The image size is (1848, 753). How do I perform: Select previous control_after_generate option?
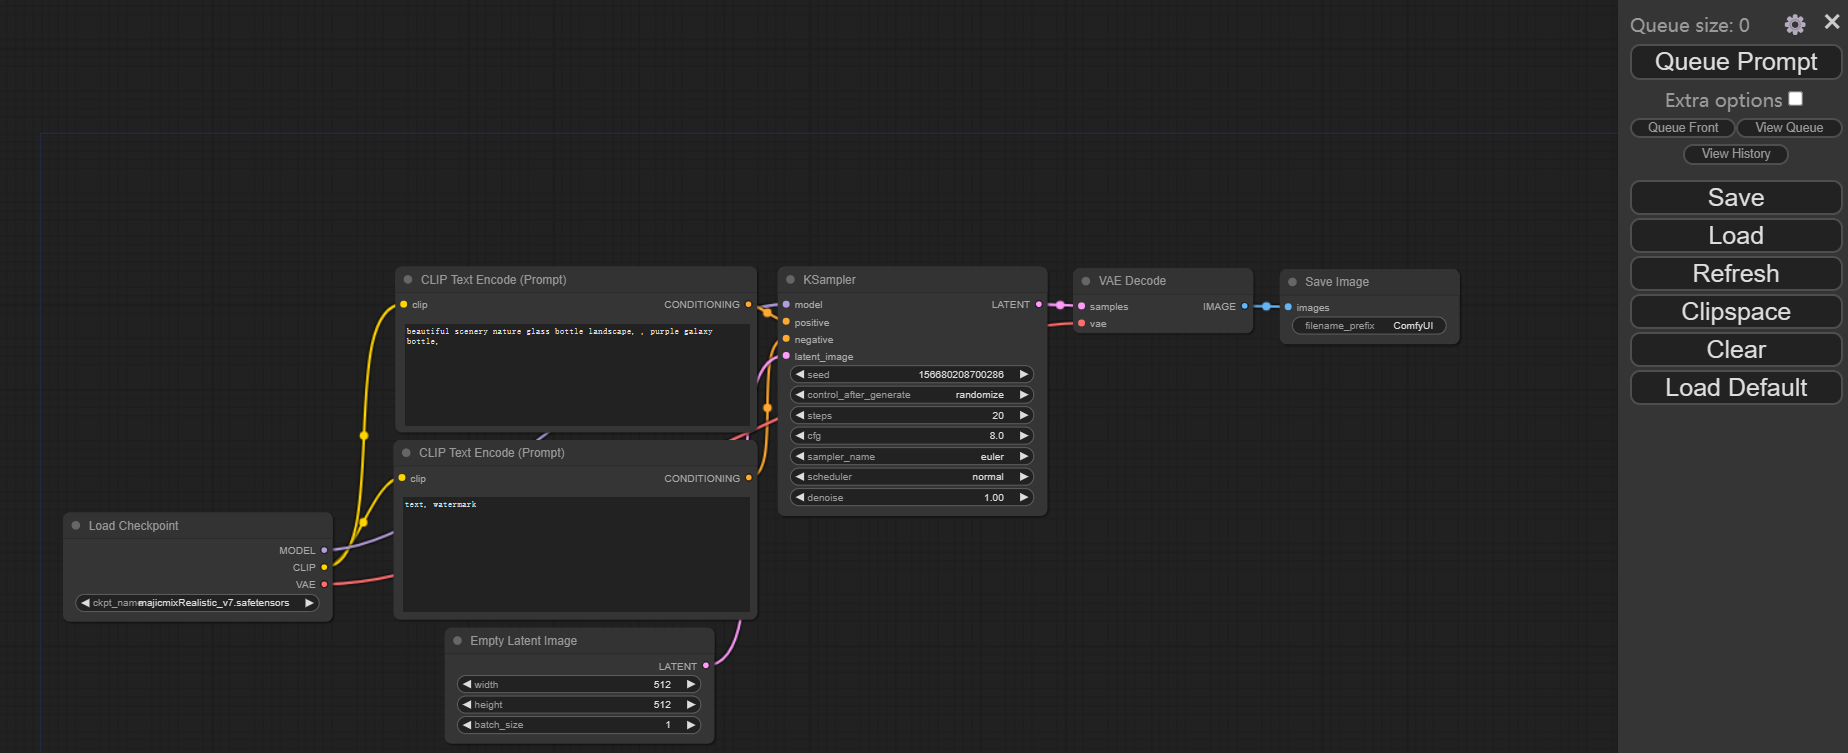[800, 395]
